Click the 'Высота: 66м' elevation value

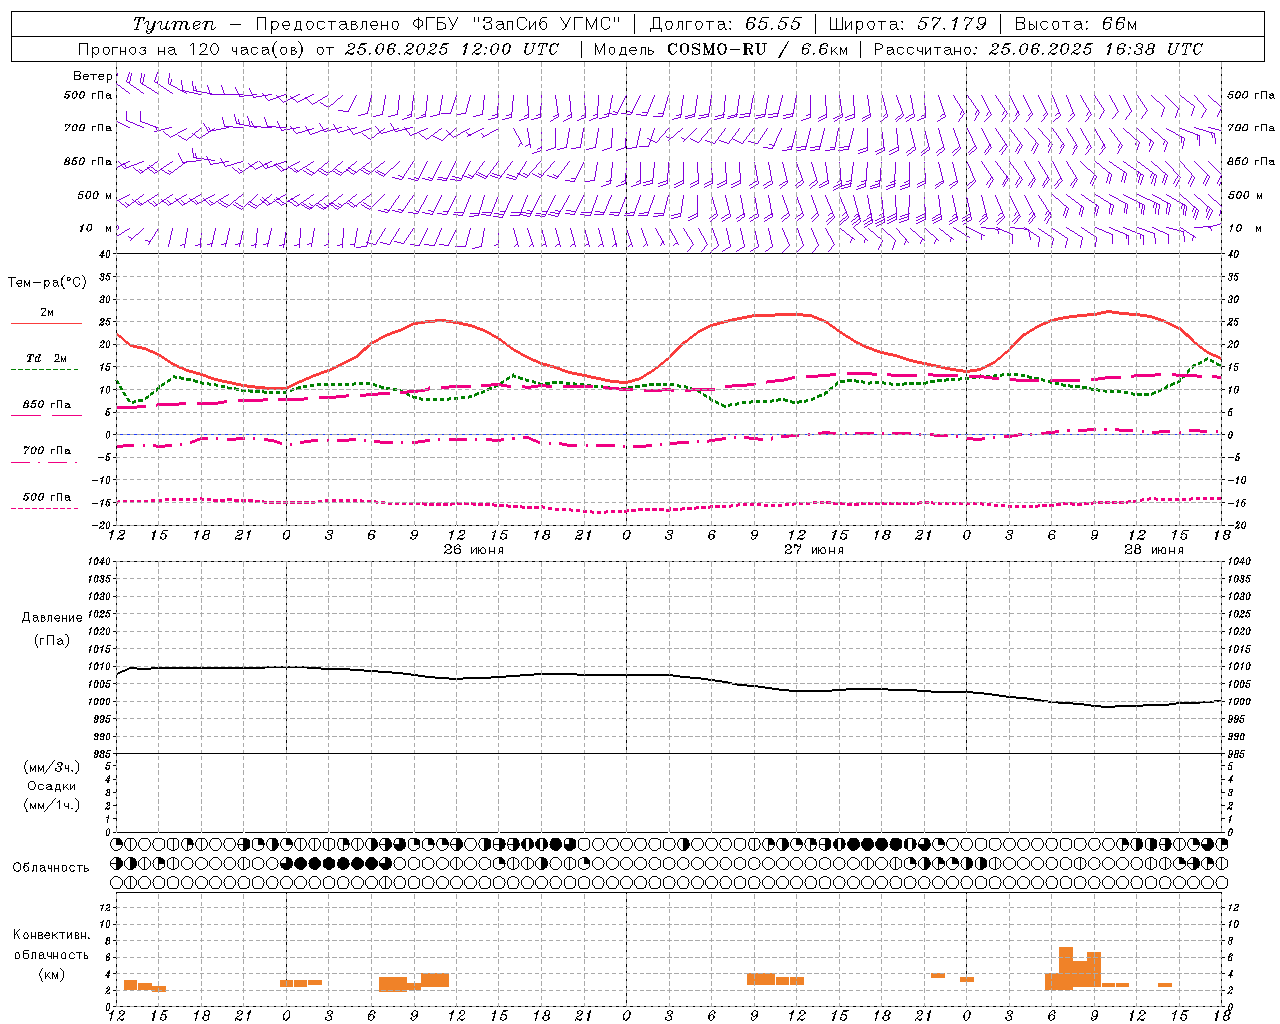click(1076, 24)
